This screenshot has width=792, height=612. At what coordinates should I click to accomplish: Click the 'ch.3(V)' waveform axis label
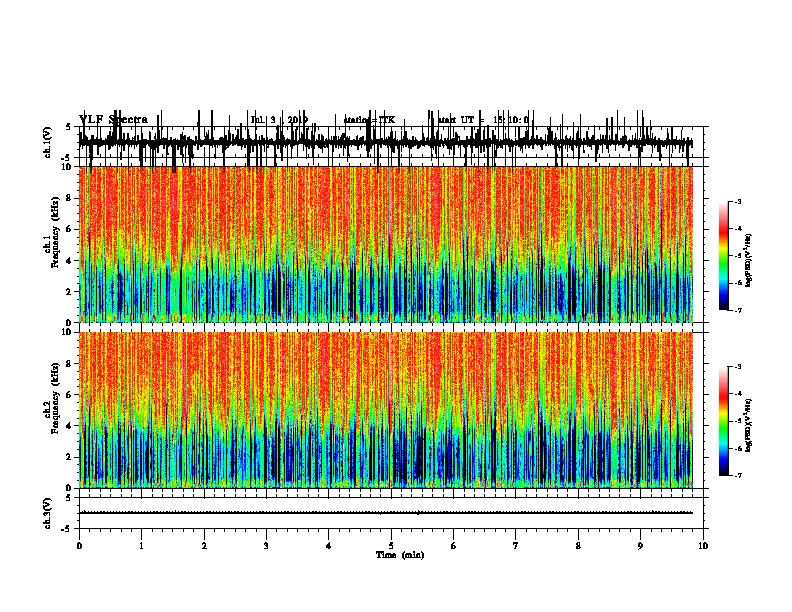(x=47, y=513)
